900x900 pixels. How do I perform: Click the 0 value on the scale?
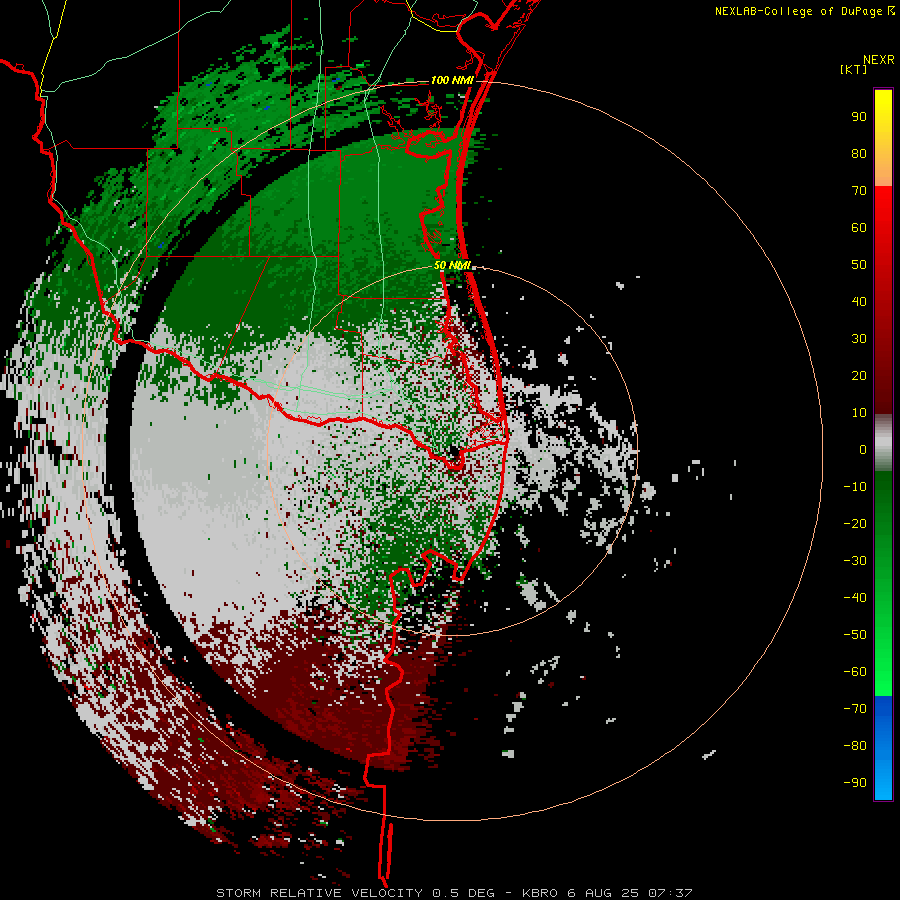point(863,449)
